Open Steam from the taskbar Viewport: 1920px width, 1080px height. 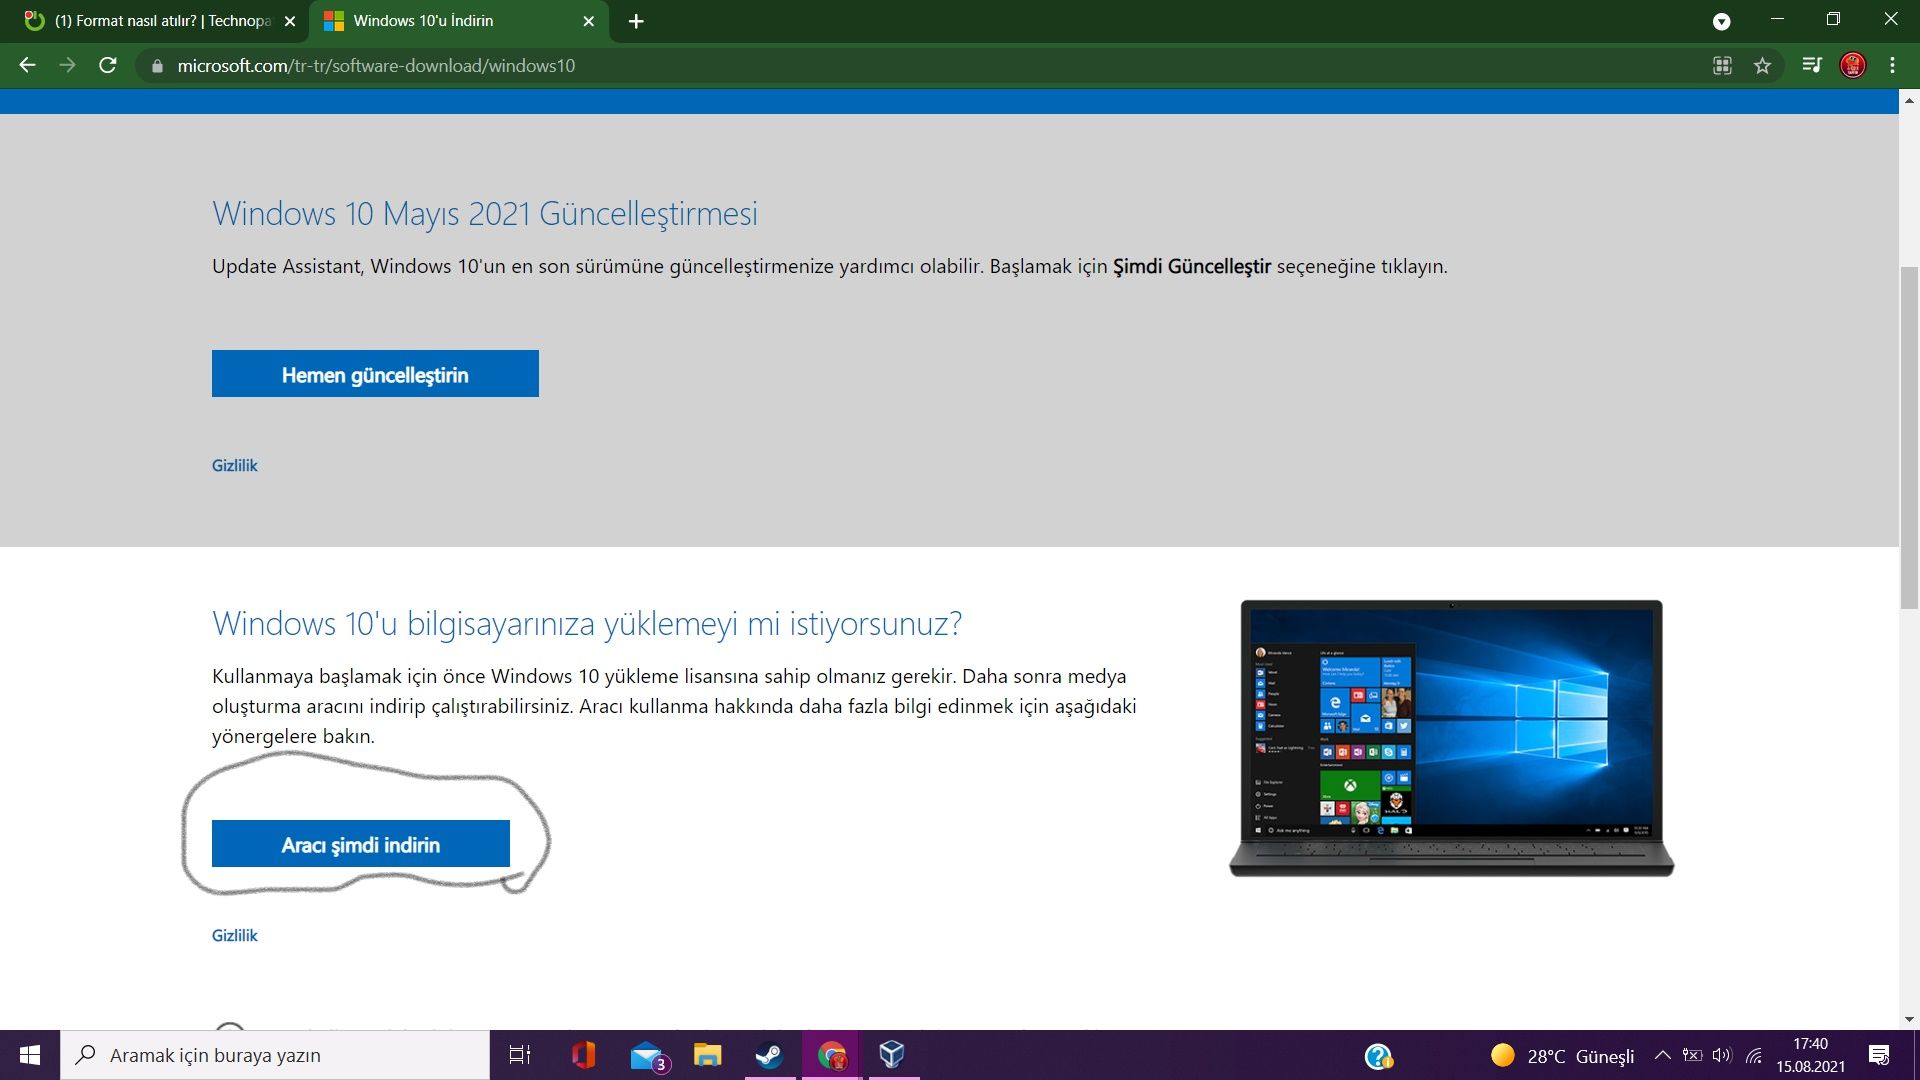[x=769, y=1055]
